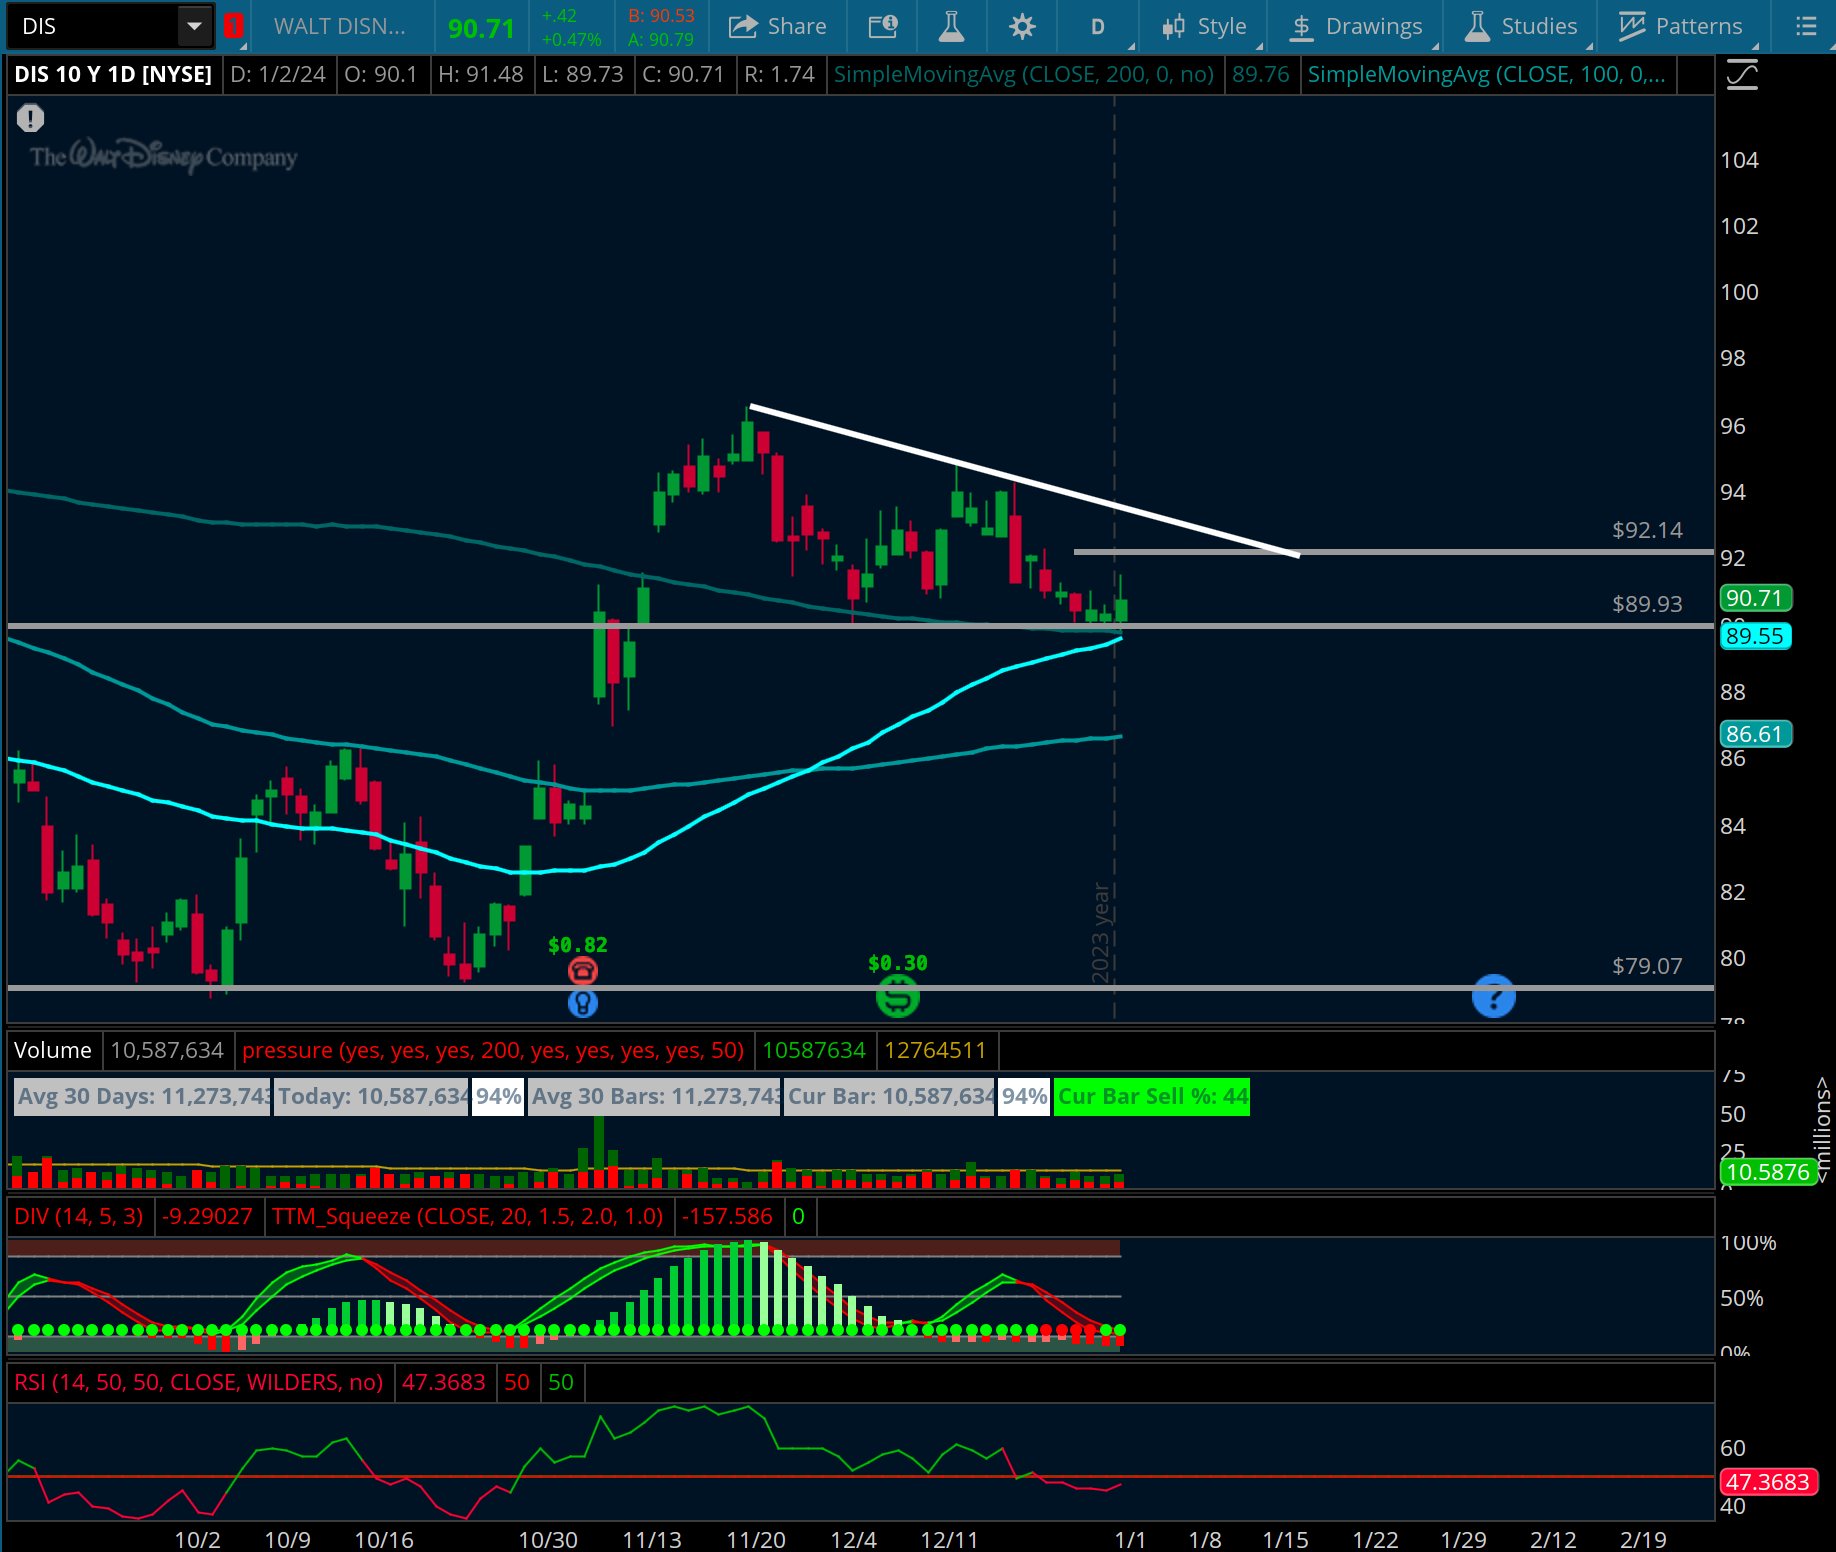Open the Share menu
This screenshot has width=1836, height=1552.
(777, 26)
